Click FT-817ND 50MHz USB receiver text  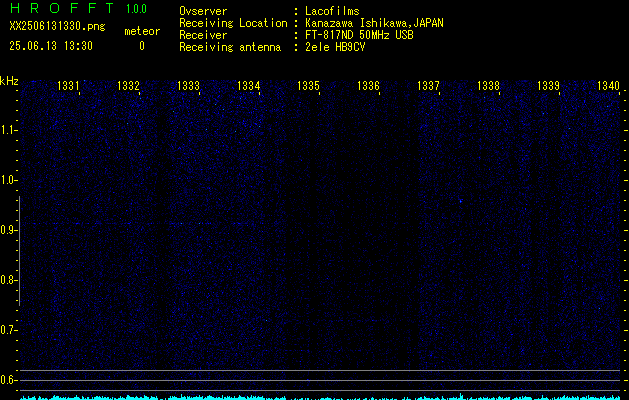(359, 35)
